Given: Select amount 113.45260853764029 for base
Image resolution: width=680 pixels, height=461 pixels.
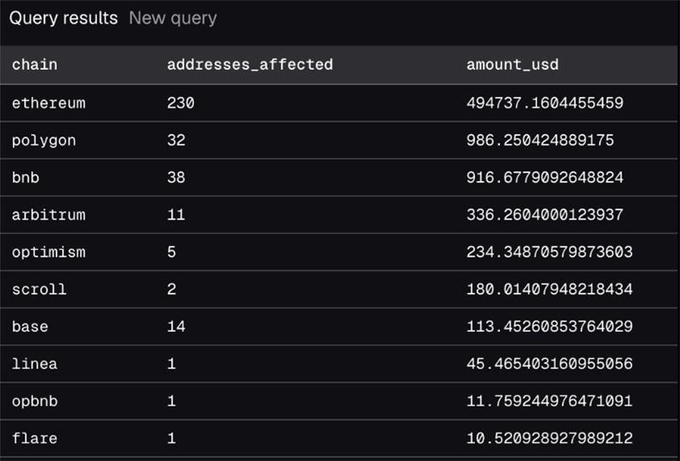Looking at the screenshot, I should click(x=549, y=327).
